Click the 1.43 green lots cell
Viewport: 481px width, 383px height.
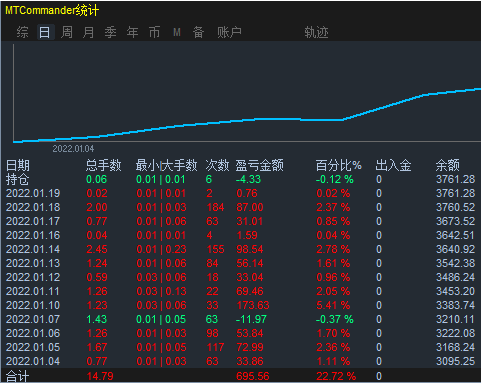[x=97, y=319]
